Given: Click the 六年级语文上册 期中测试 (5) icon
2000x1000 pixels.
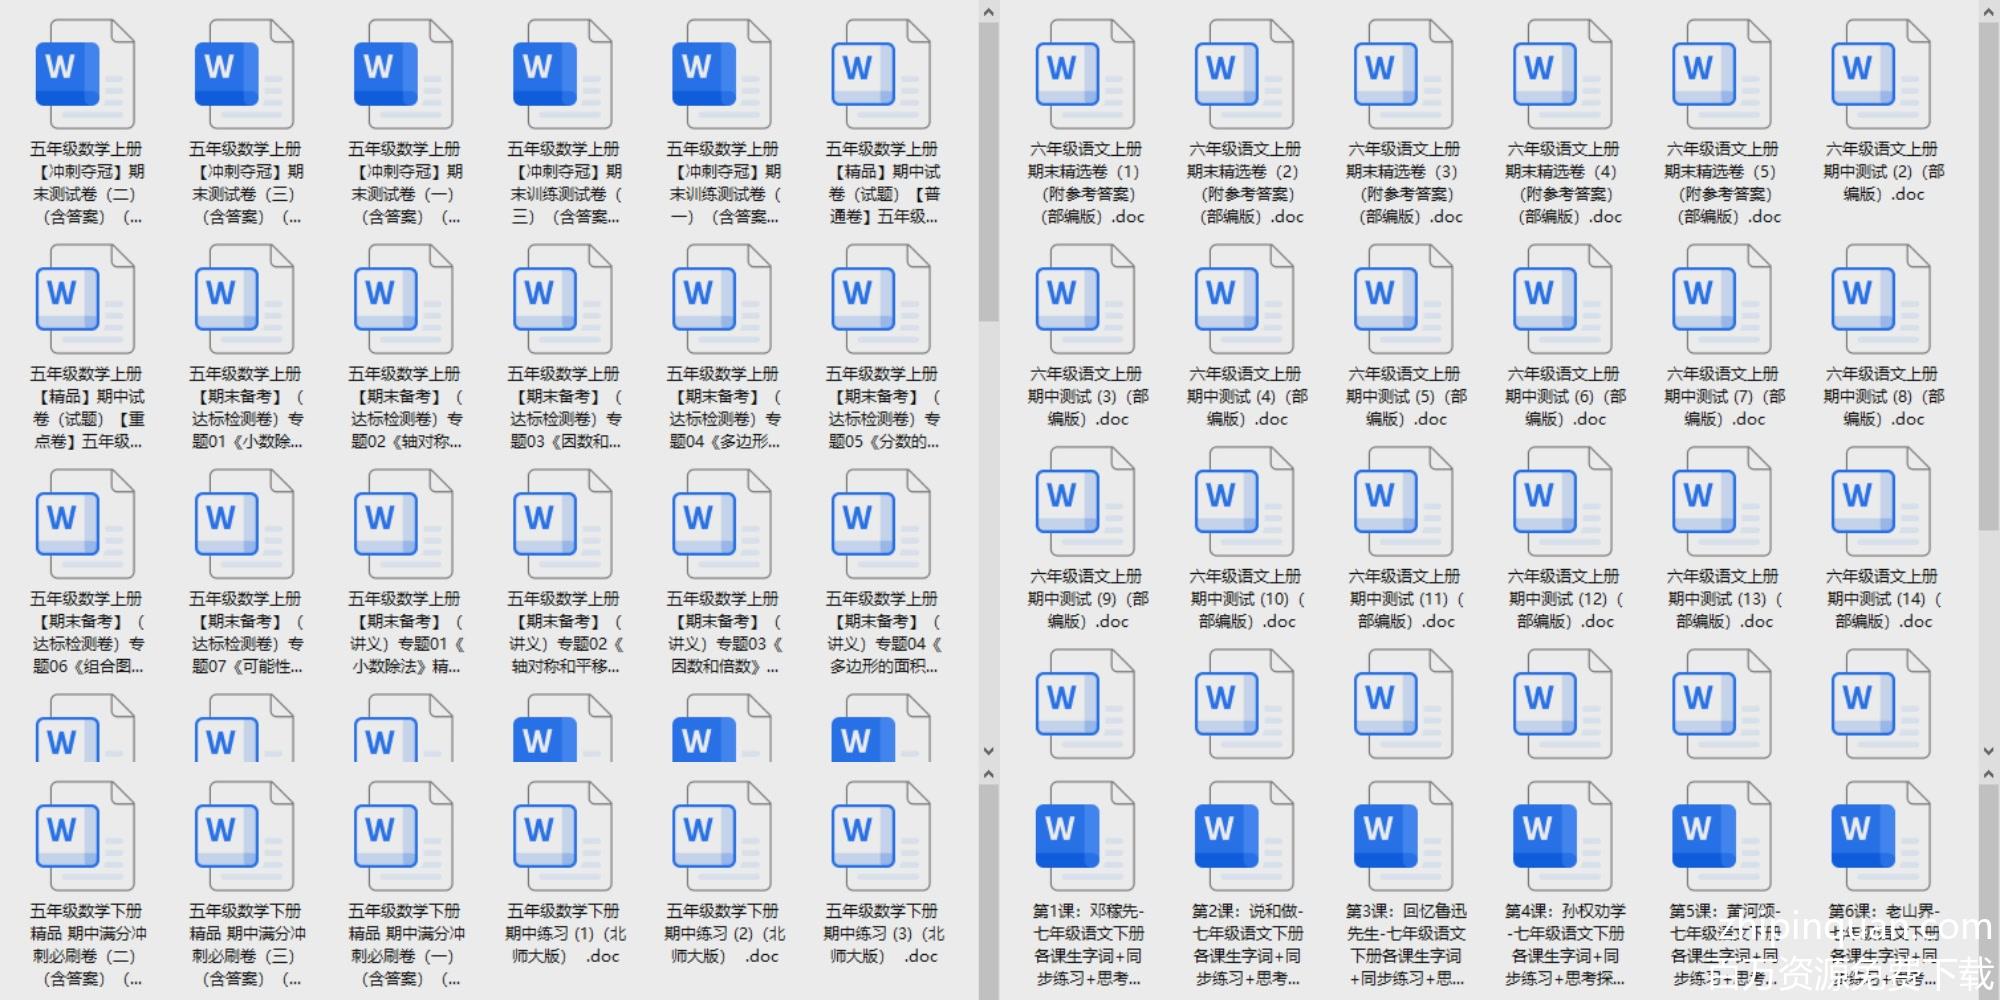Looking at the screenshot, I should coord(1403,299).
